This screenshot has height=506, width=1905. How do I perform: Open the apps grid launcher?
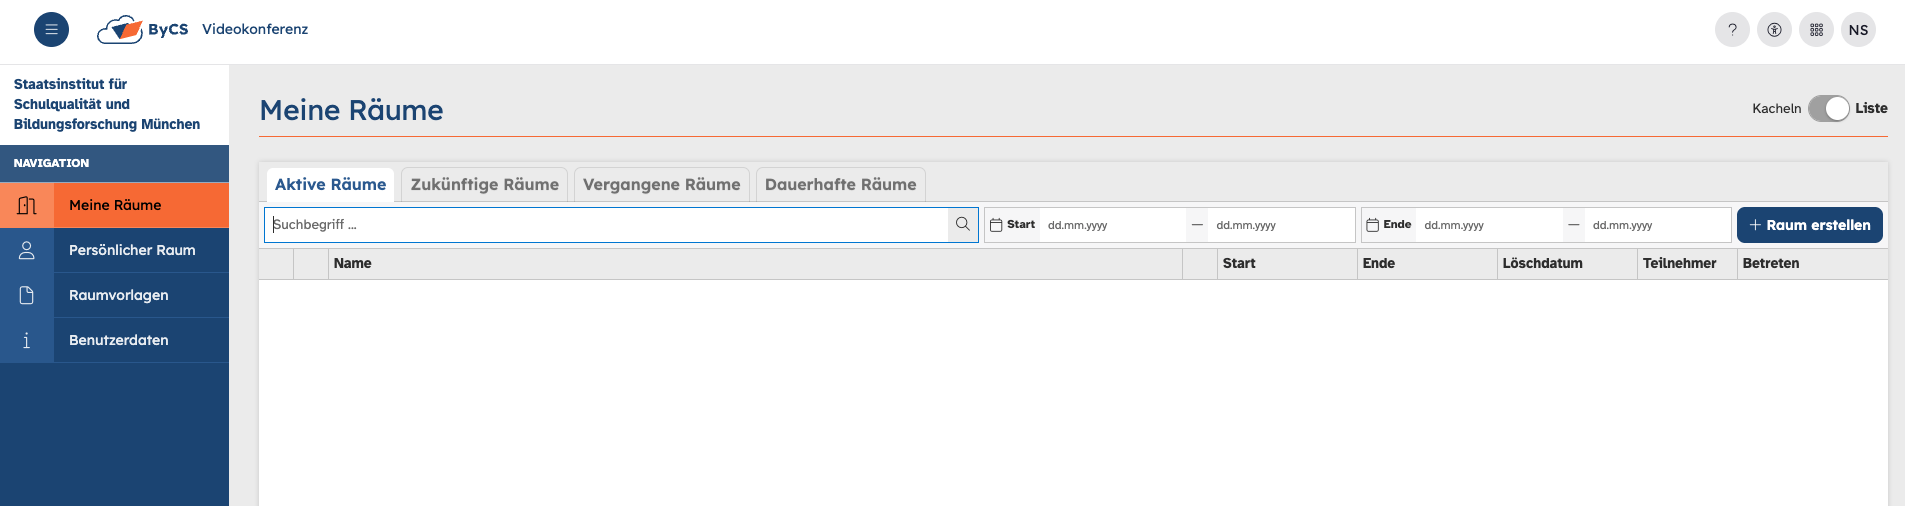[x=1816, y=30]
